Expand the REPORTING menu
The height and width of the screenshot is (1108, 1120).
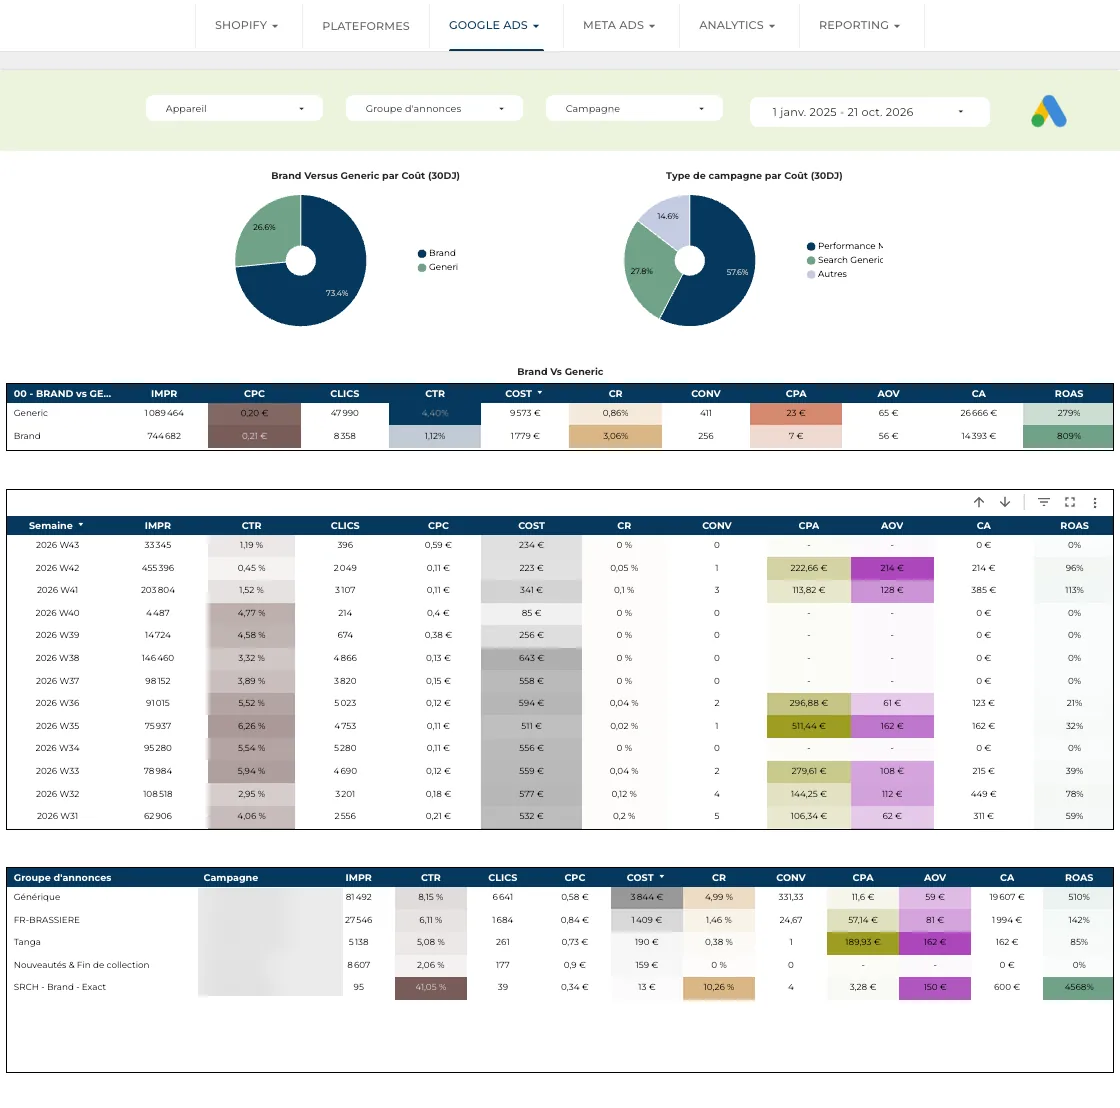859,26
